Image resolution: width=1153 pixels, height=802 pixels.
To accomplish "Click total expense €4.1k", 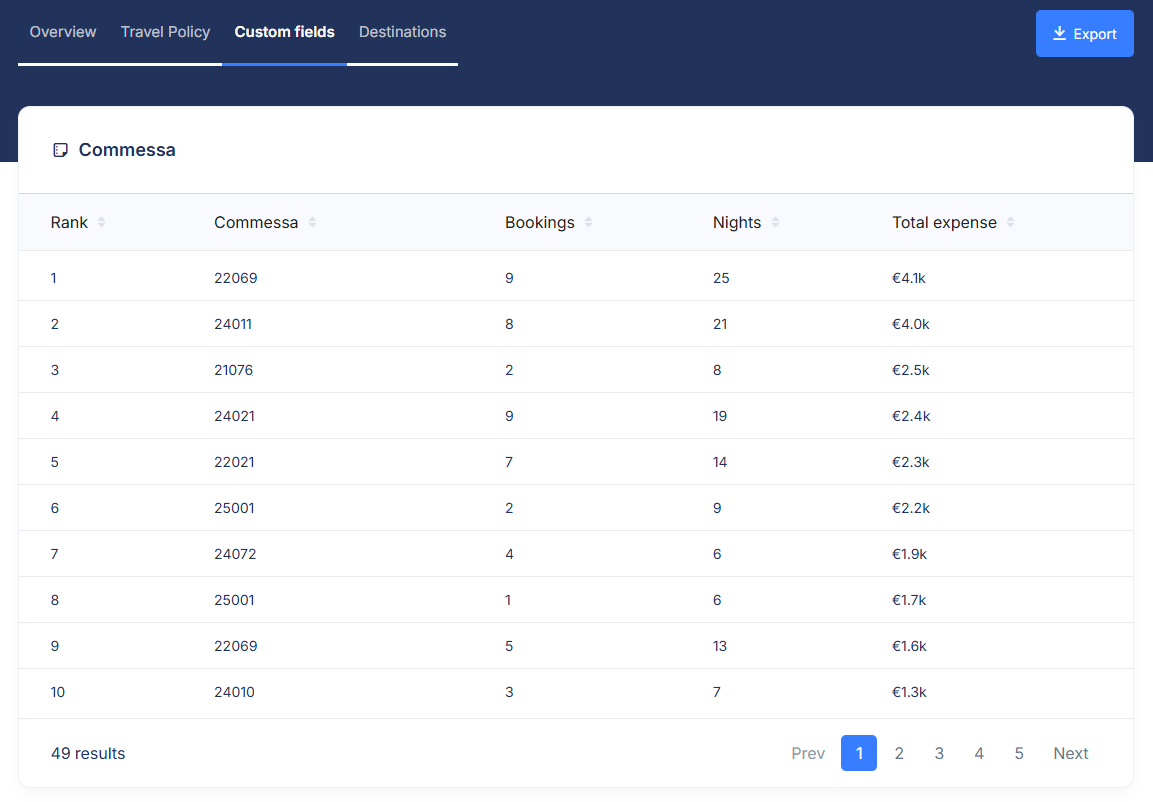I will point(909,278).
